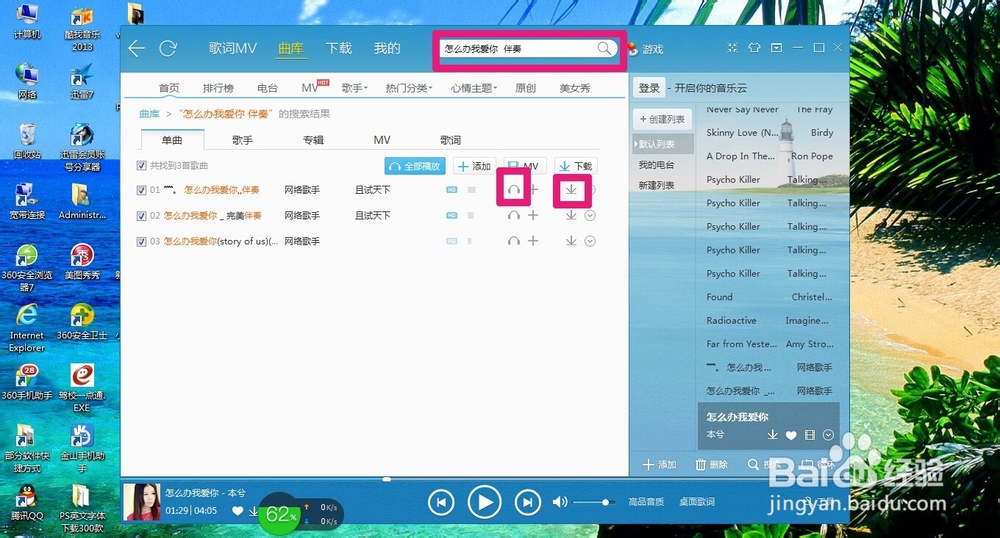Uncheck song 03 checkbox
1000x538 pixels.
(142, 242)
